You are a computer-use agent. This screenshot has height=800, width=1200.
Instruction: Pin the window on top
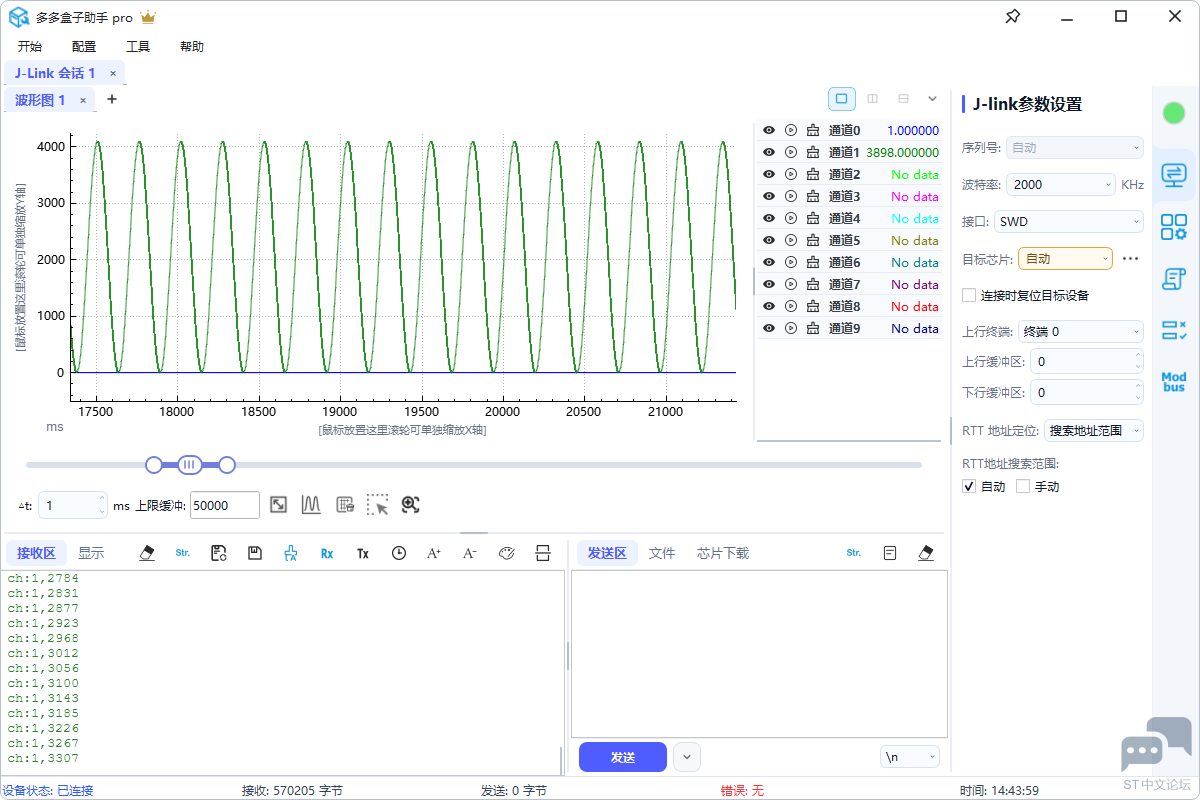point(1012,17)
